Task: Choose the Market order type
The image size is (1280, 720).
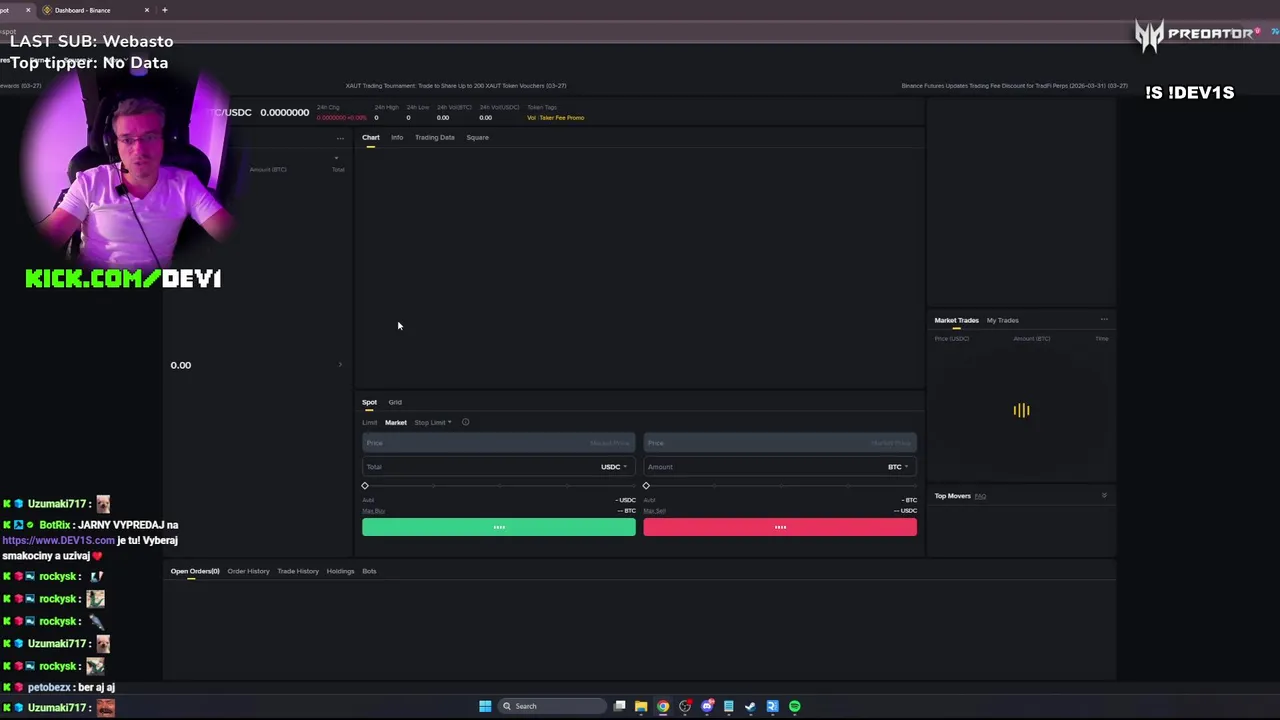Action: [x=396, y=422]
